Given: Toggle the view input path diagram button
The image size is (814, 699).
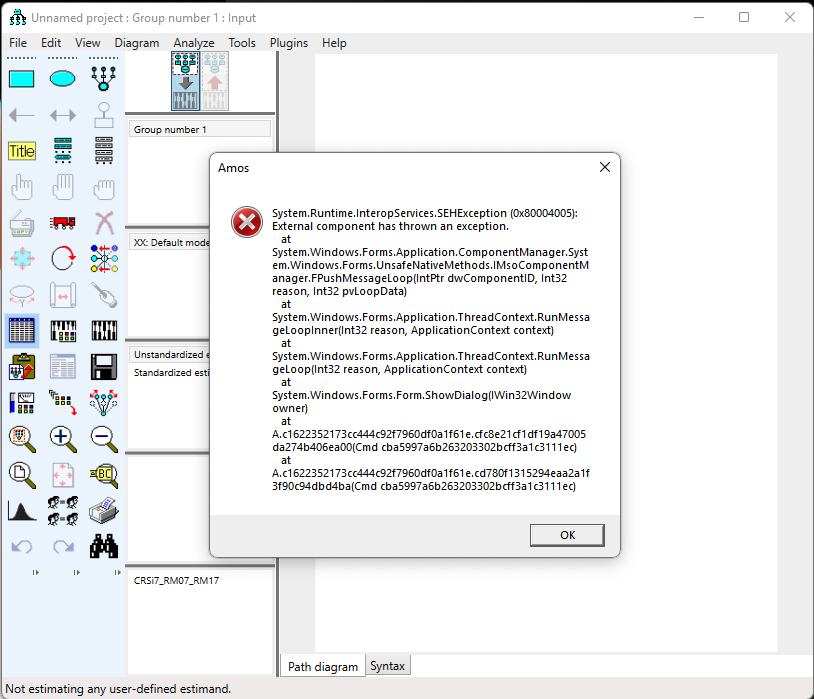Looking at the screenshot, I should click(x=185, y=81).
